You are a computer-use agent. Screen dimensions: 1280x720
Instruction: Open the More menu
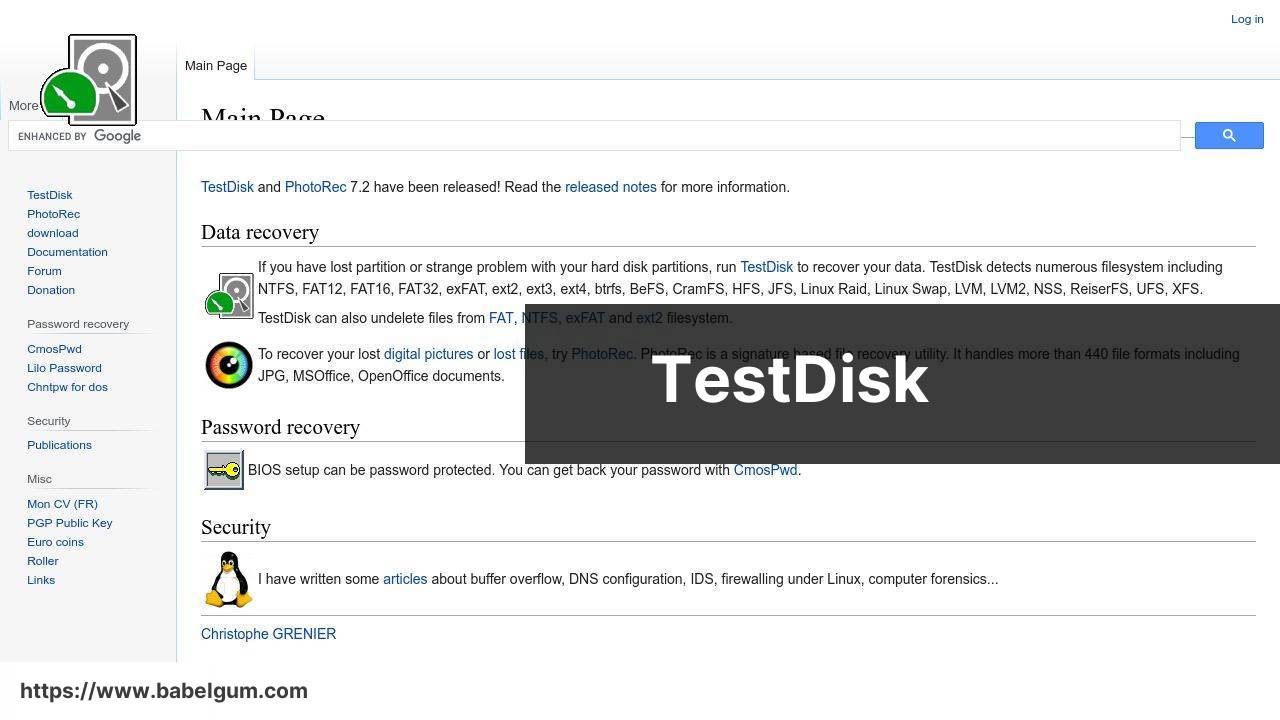pyautogui.click(x=24, y=106)
